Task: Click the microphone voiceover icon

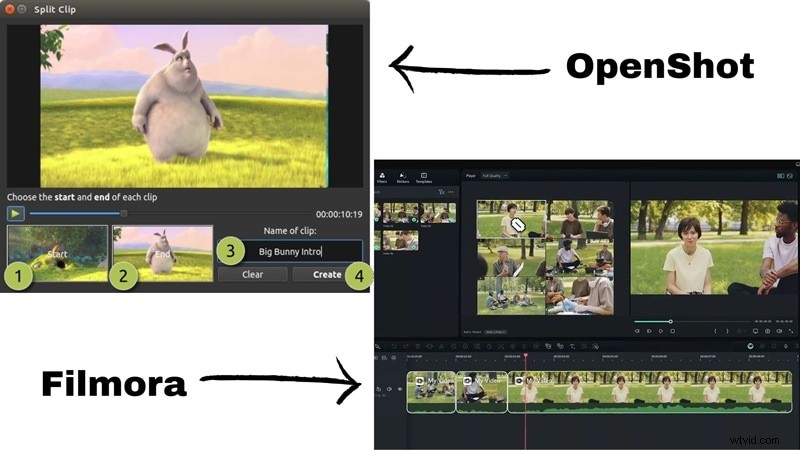Action: point(786,346)
